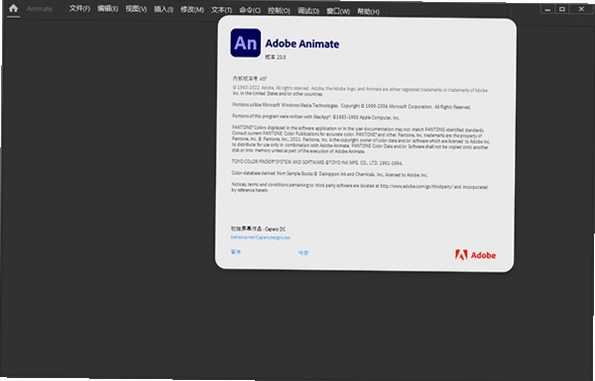Open the 文本(T) menu
This screenshot has width=595, height=381.
[x=221, y=10]
